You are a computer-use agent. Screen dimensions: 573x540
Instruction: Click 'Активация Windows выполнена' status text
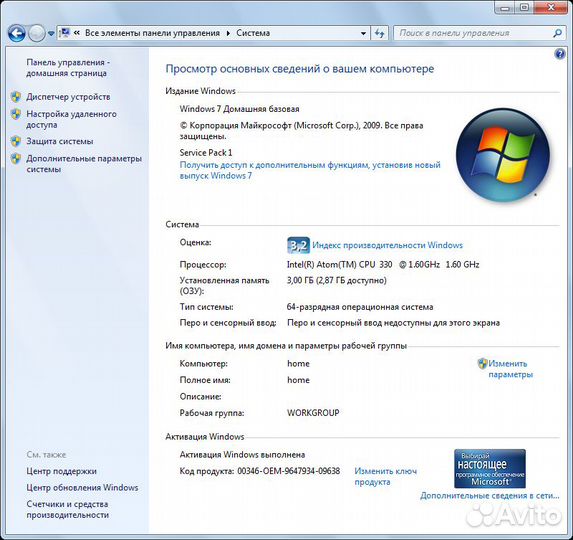pyautogui.click(x=242, y=455)
